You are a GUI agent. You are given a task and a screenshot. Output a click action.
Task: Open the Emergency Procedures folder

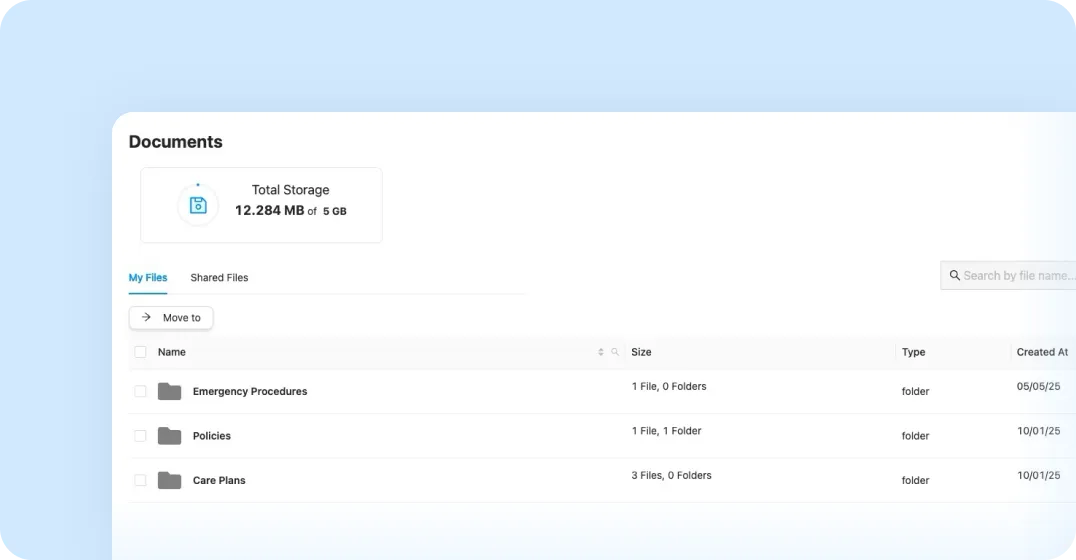pos(250,391)
